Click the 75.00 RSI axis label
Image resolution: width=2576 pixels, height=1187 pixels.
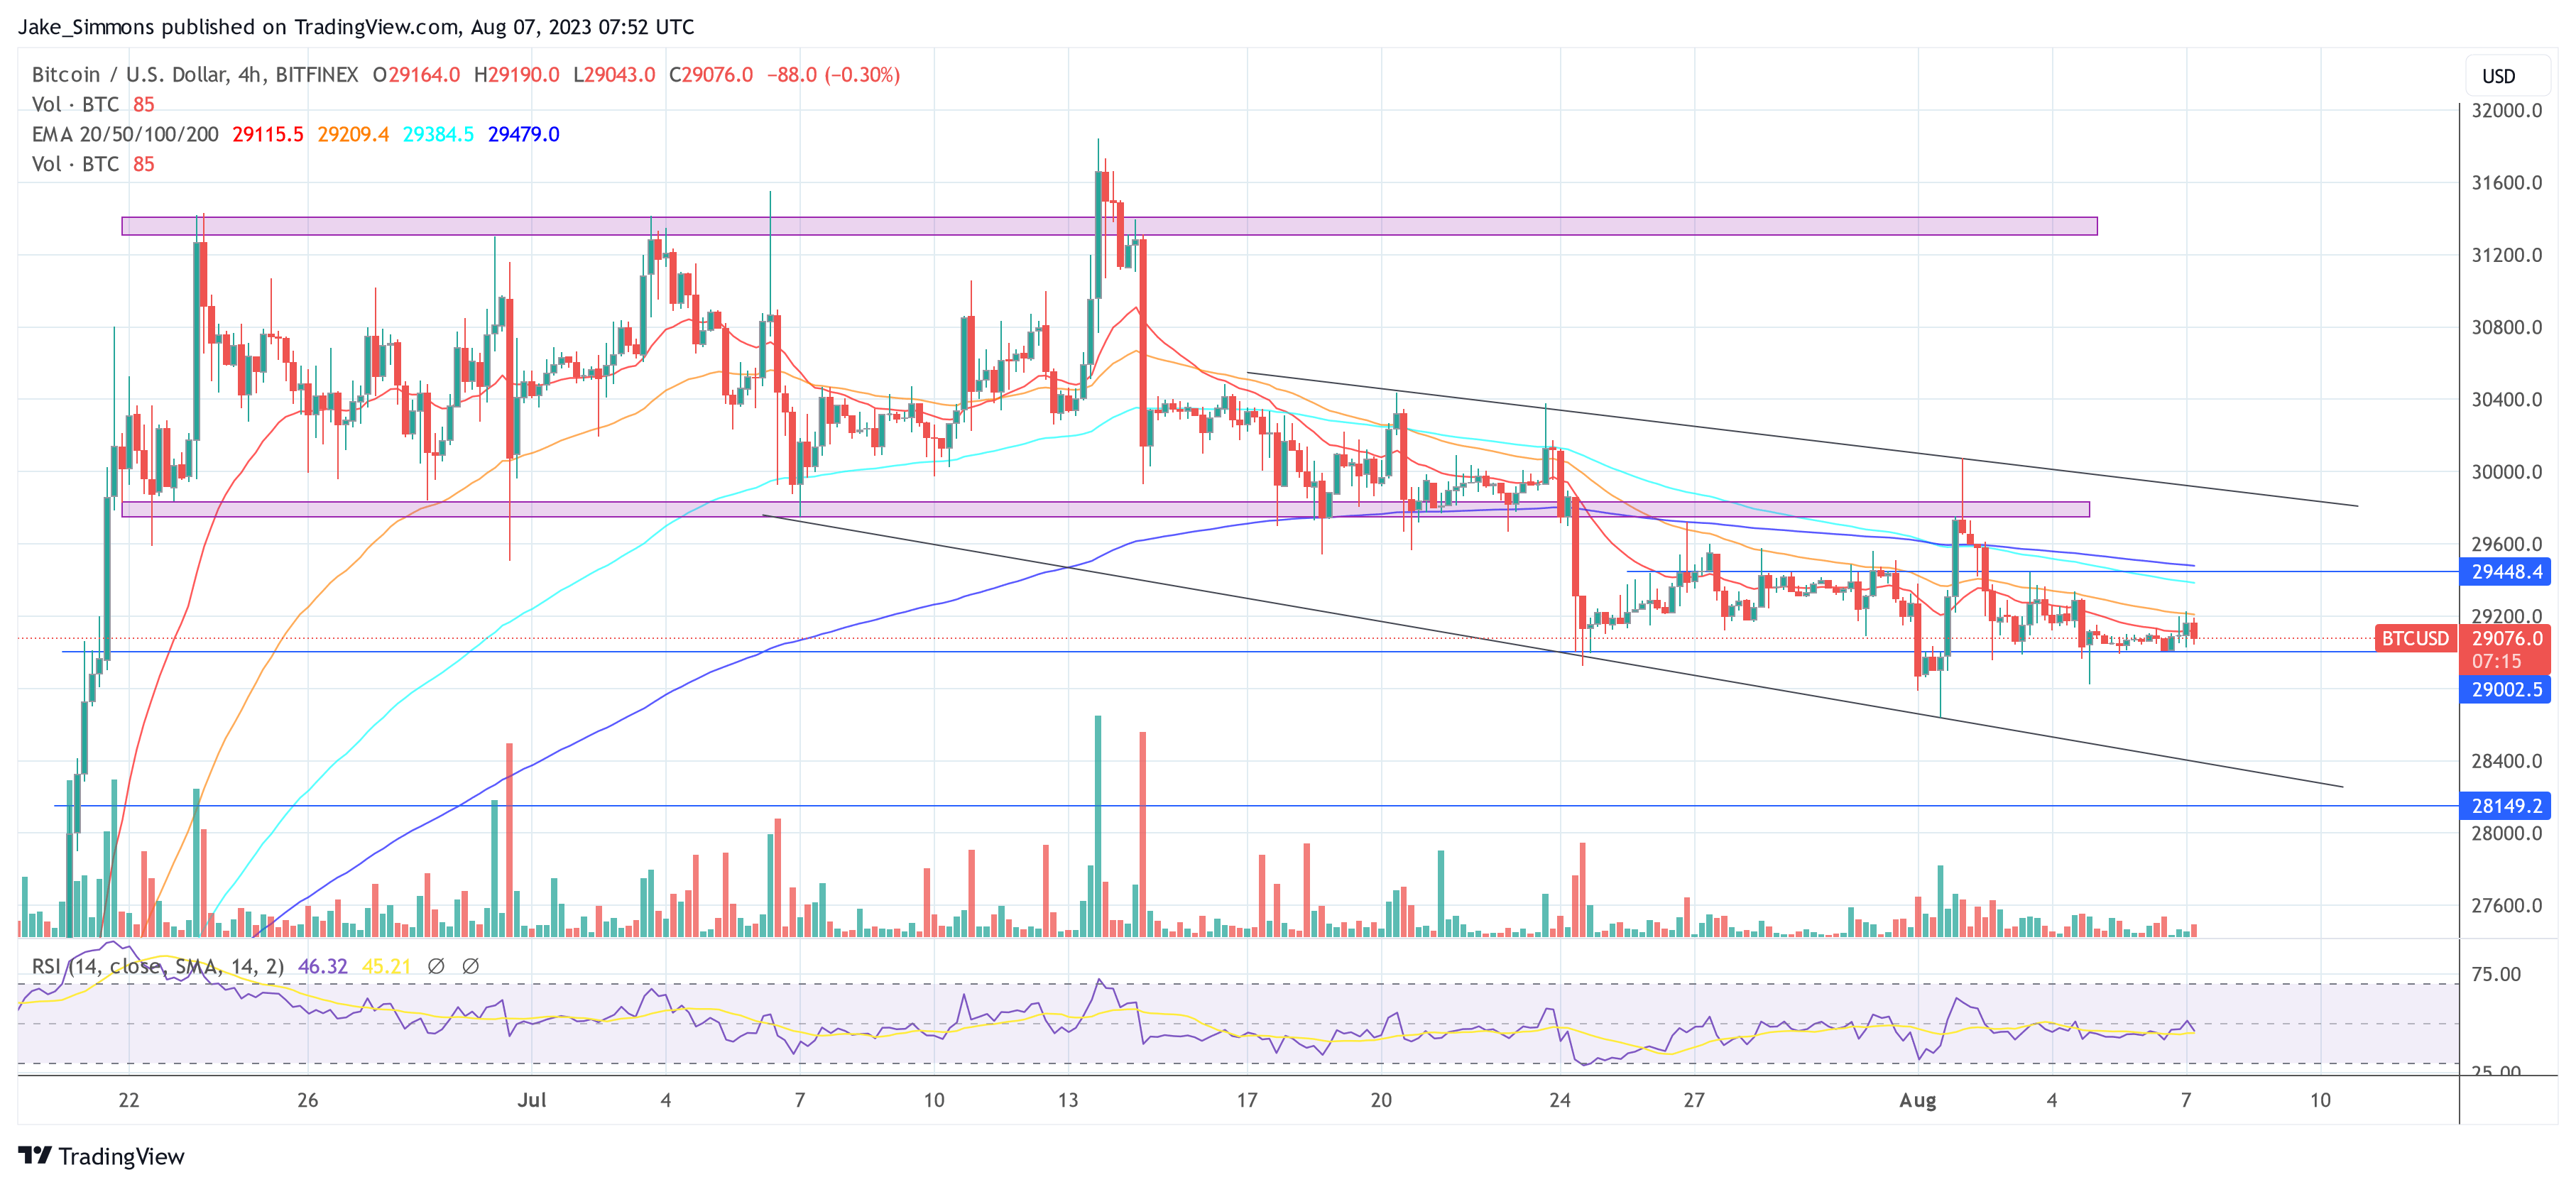(2496, 974)
